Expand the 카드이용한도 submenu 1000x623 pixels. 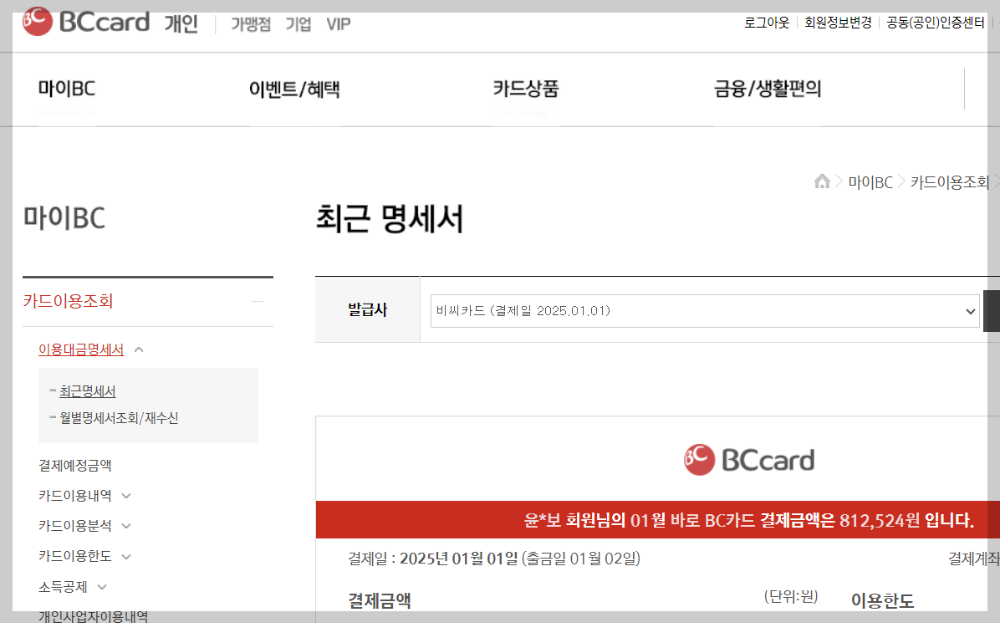pyautogui.click(x=126, y=557)
